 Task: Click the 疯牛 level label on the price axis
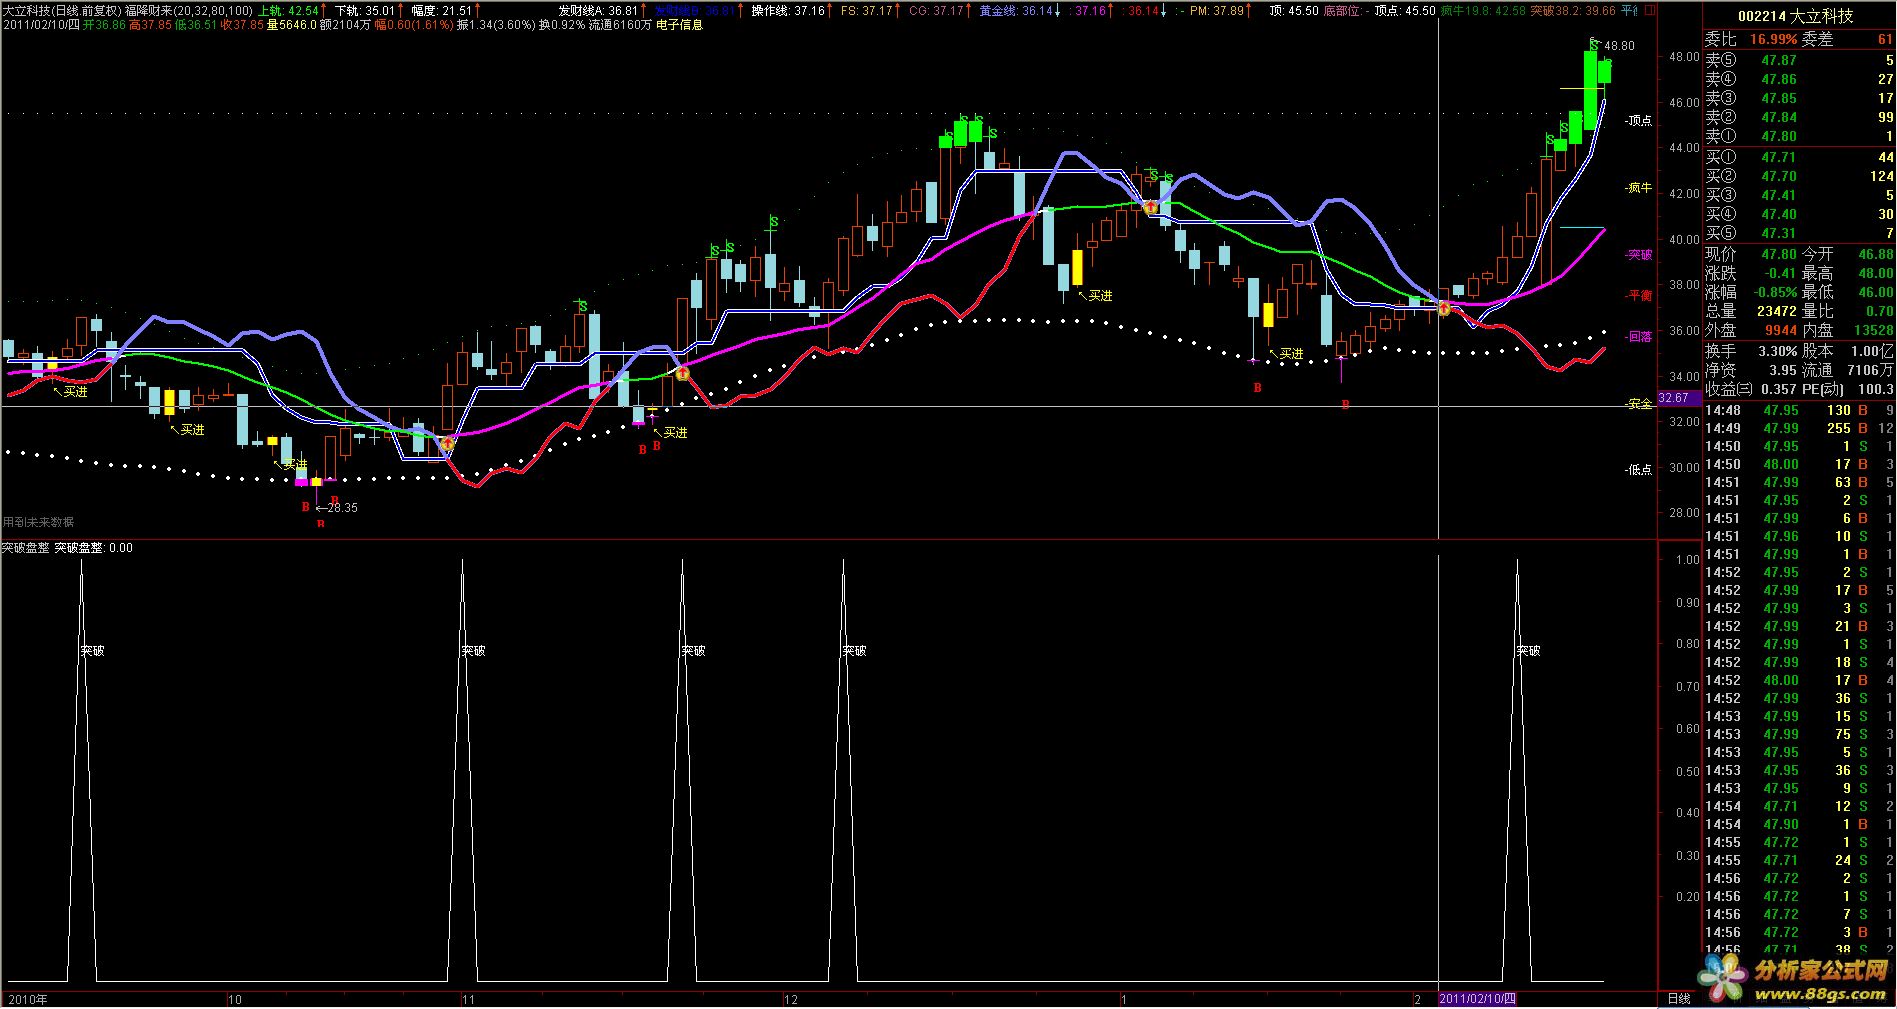(1640, 188)
